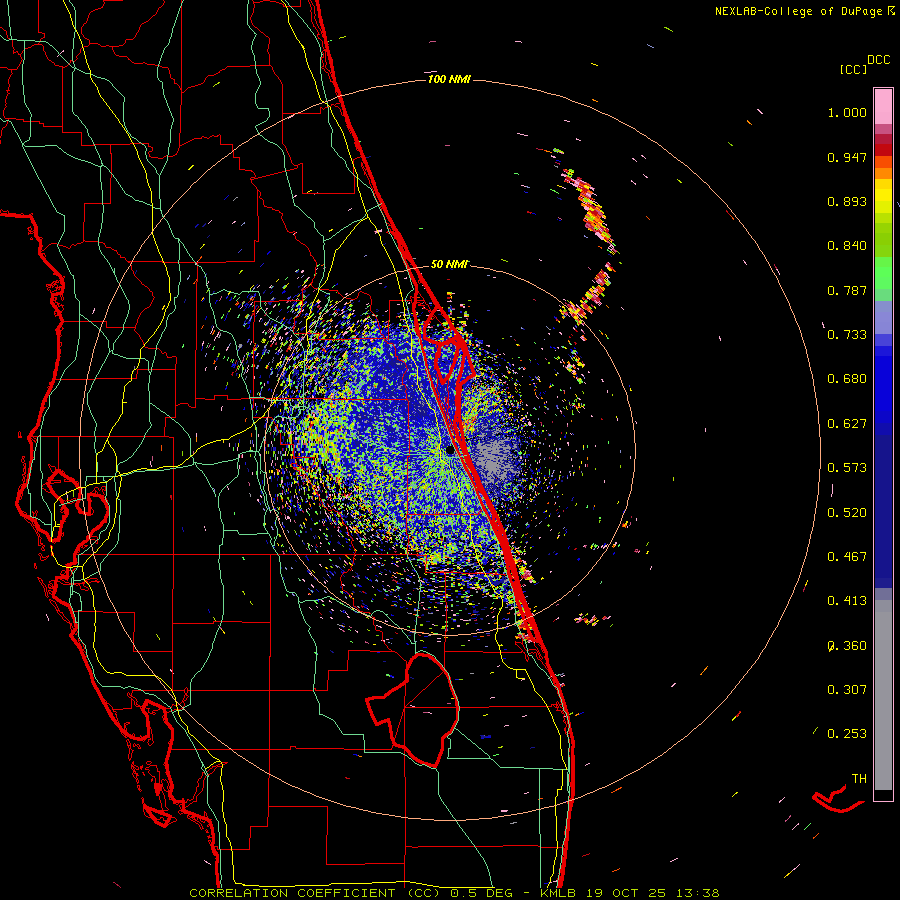Click the [CC] units label above color bar
Image resolution: width=900 pixels, height=900 pixels.
(x=853, y=69)
